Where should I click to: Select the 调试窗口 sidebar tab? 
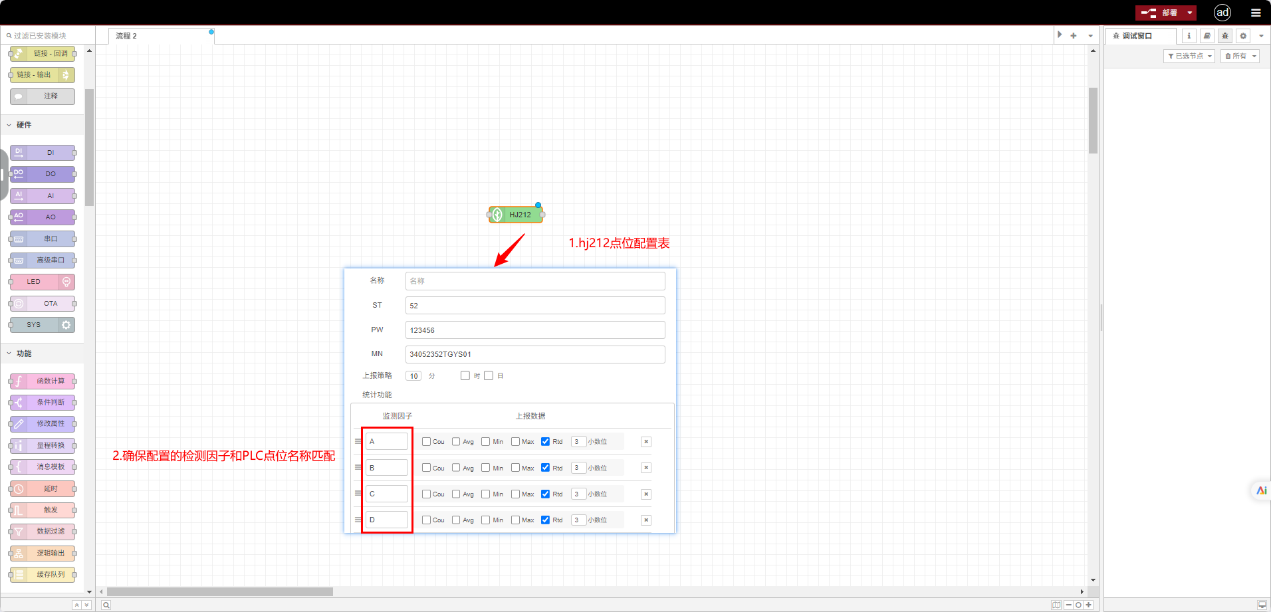point(1140,35)
